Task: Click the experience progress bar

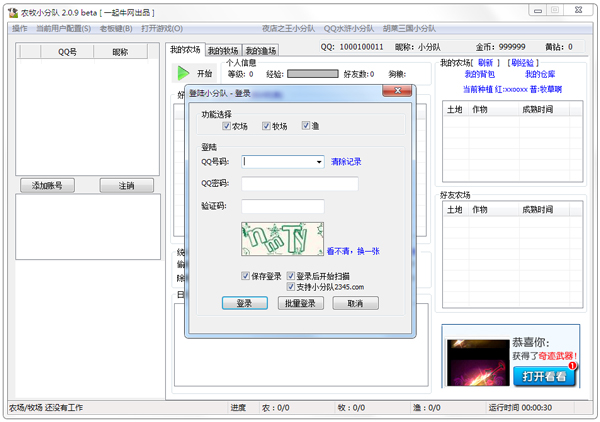Action: (x=313, y=73)
